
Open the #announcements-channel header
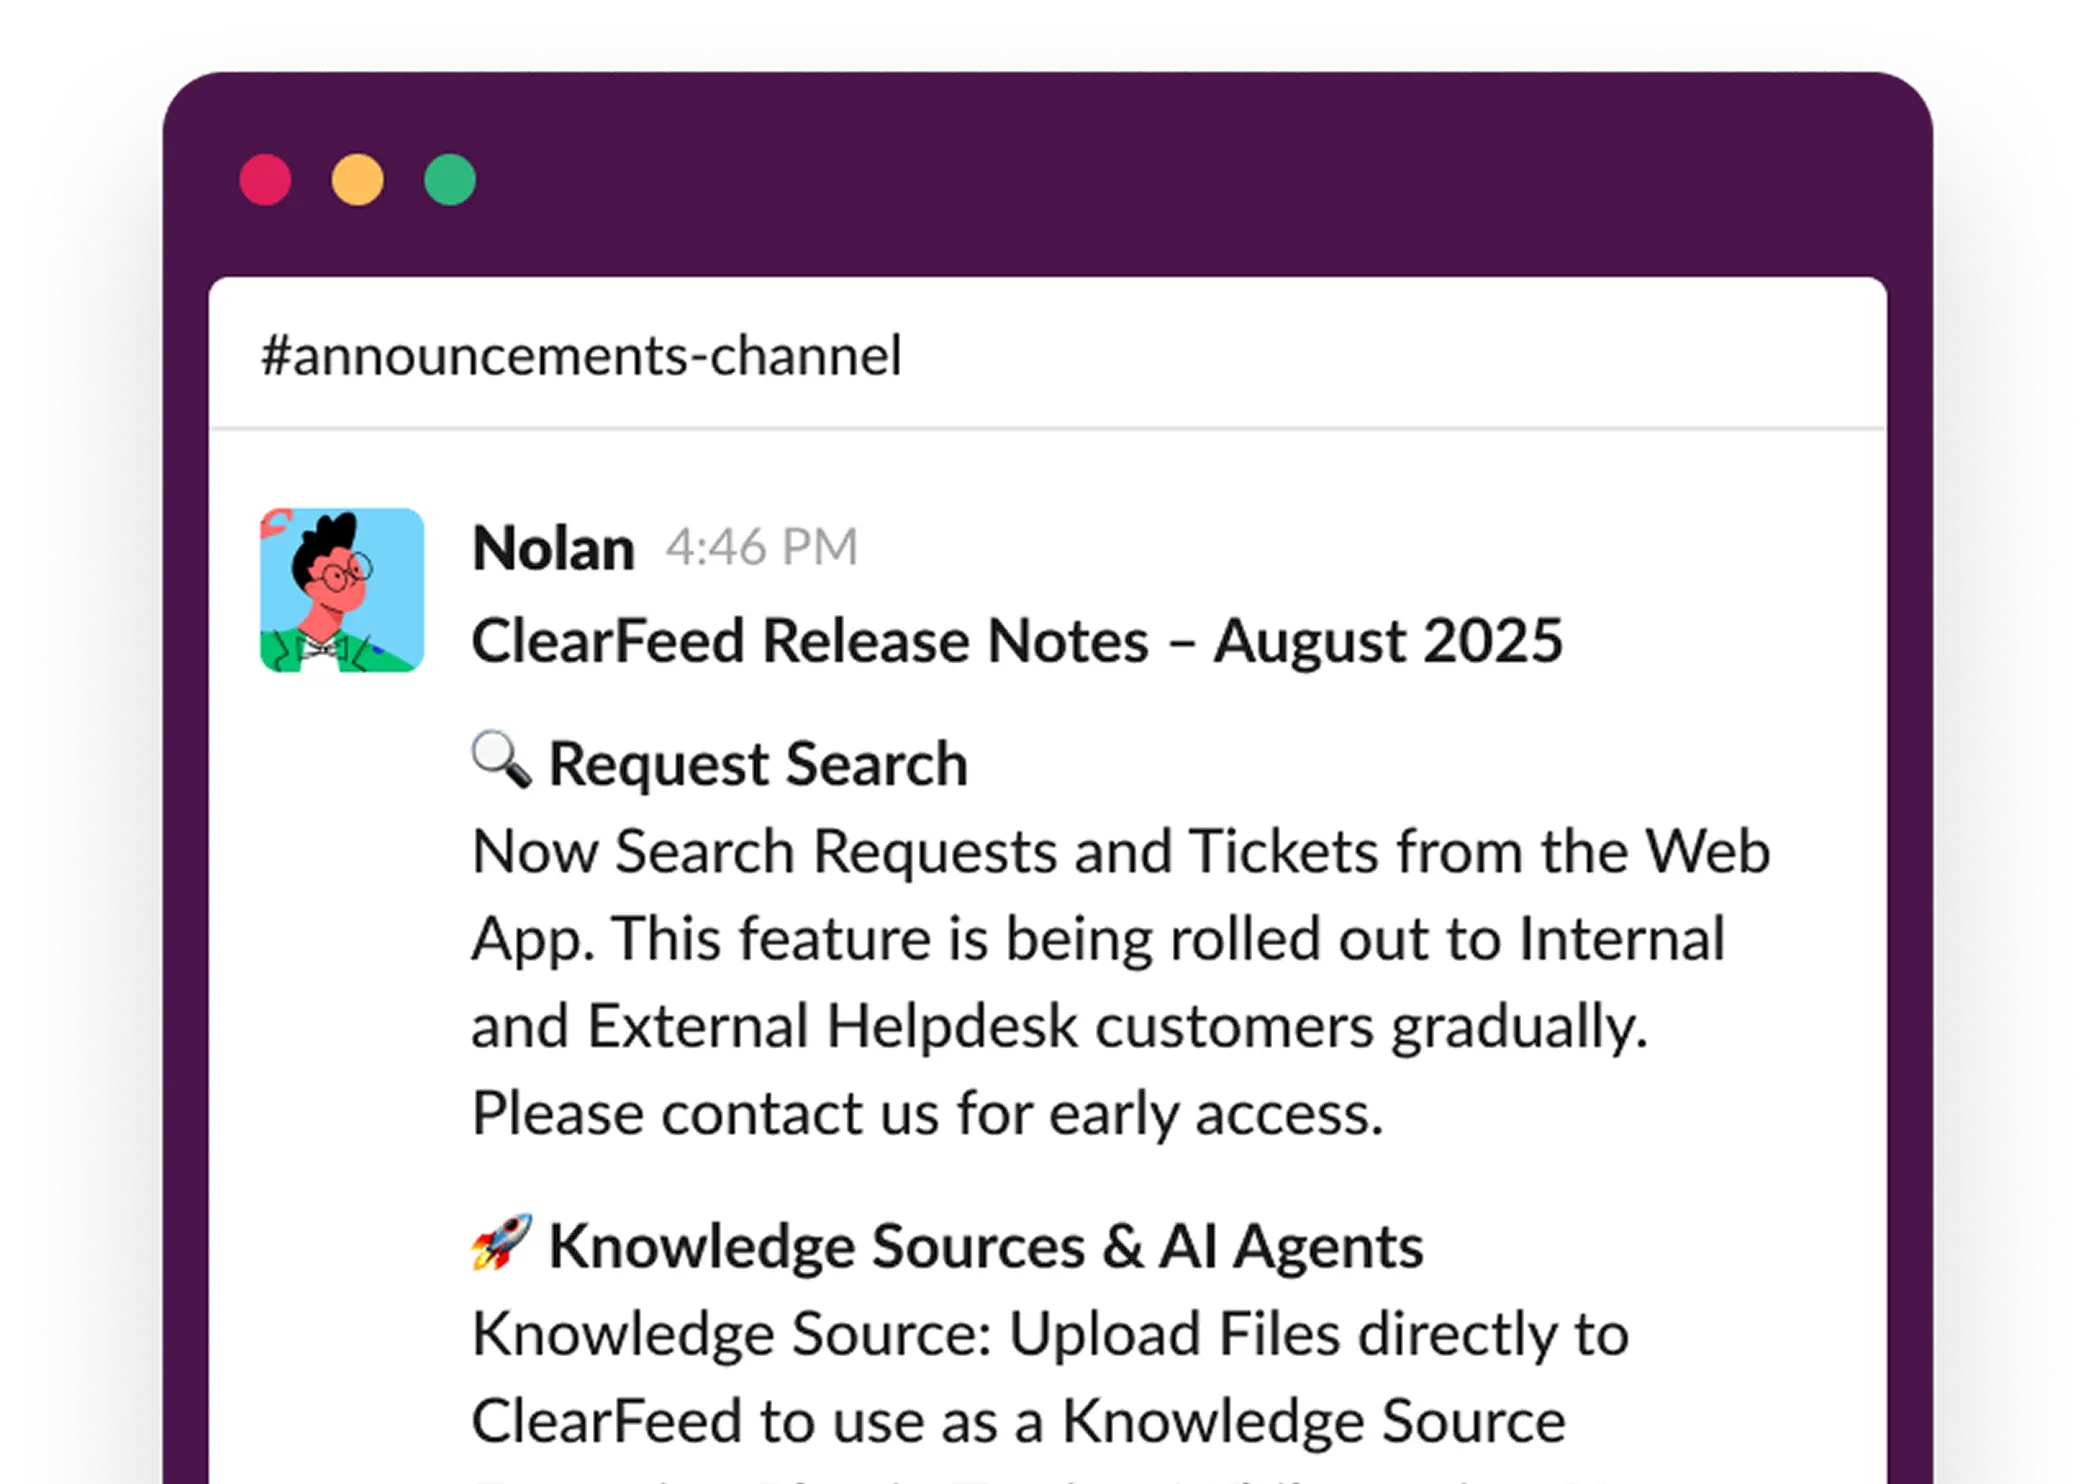coord(581,355)
